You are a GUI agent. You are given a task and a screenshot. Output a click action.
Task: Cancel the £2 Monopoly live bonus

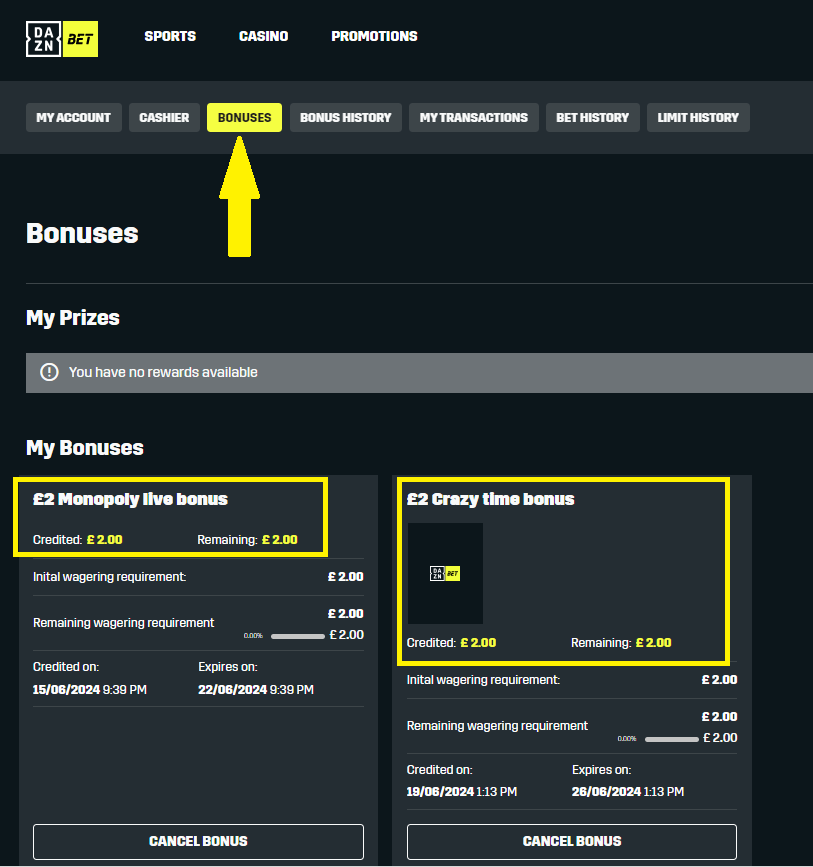(x=199, y=841)
